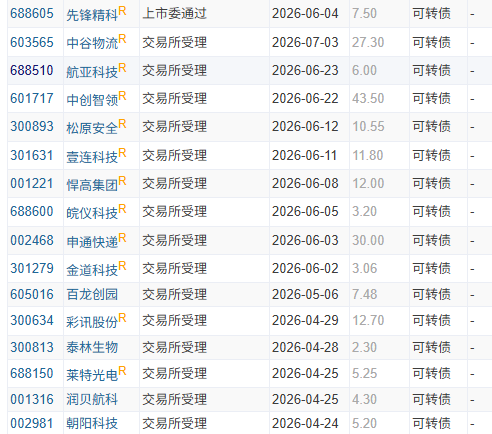Click the R icon beside 航亚科技
The height and width of the screenshot is (434, 492).
point(122,68)
